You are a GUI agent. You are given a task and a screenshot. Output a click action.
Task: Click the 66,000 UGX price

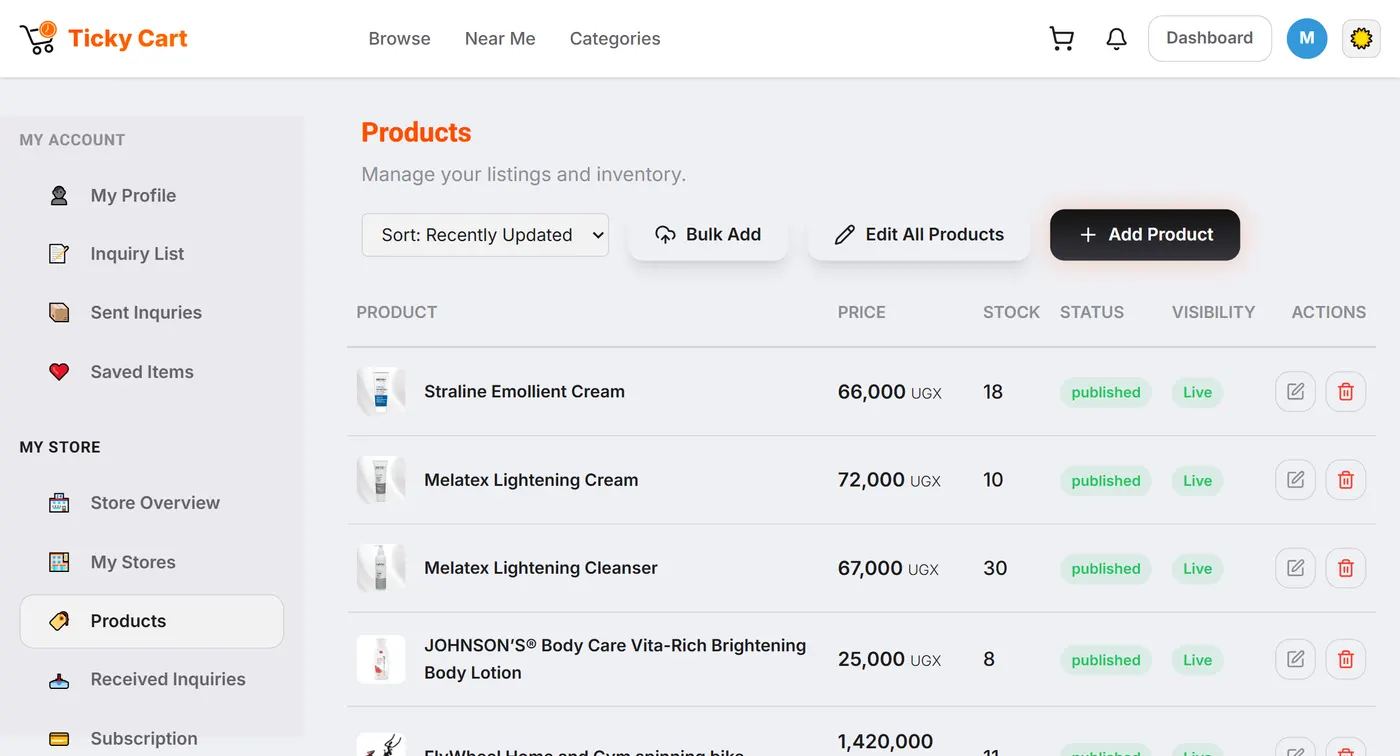tap(890, 392)
